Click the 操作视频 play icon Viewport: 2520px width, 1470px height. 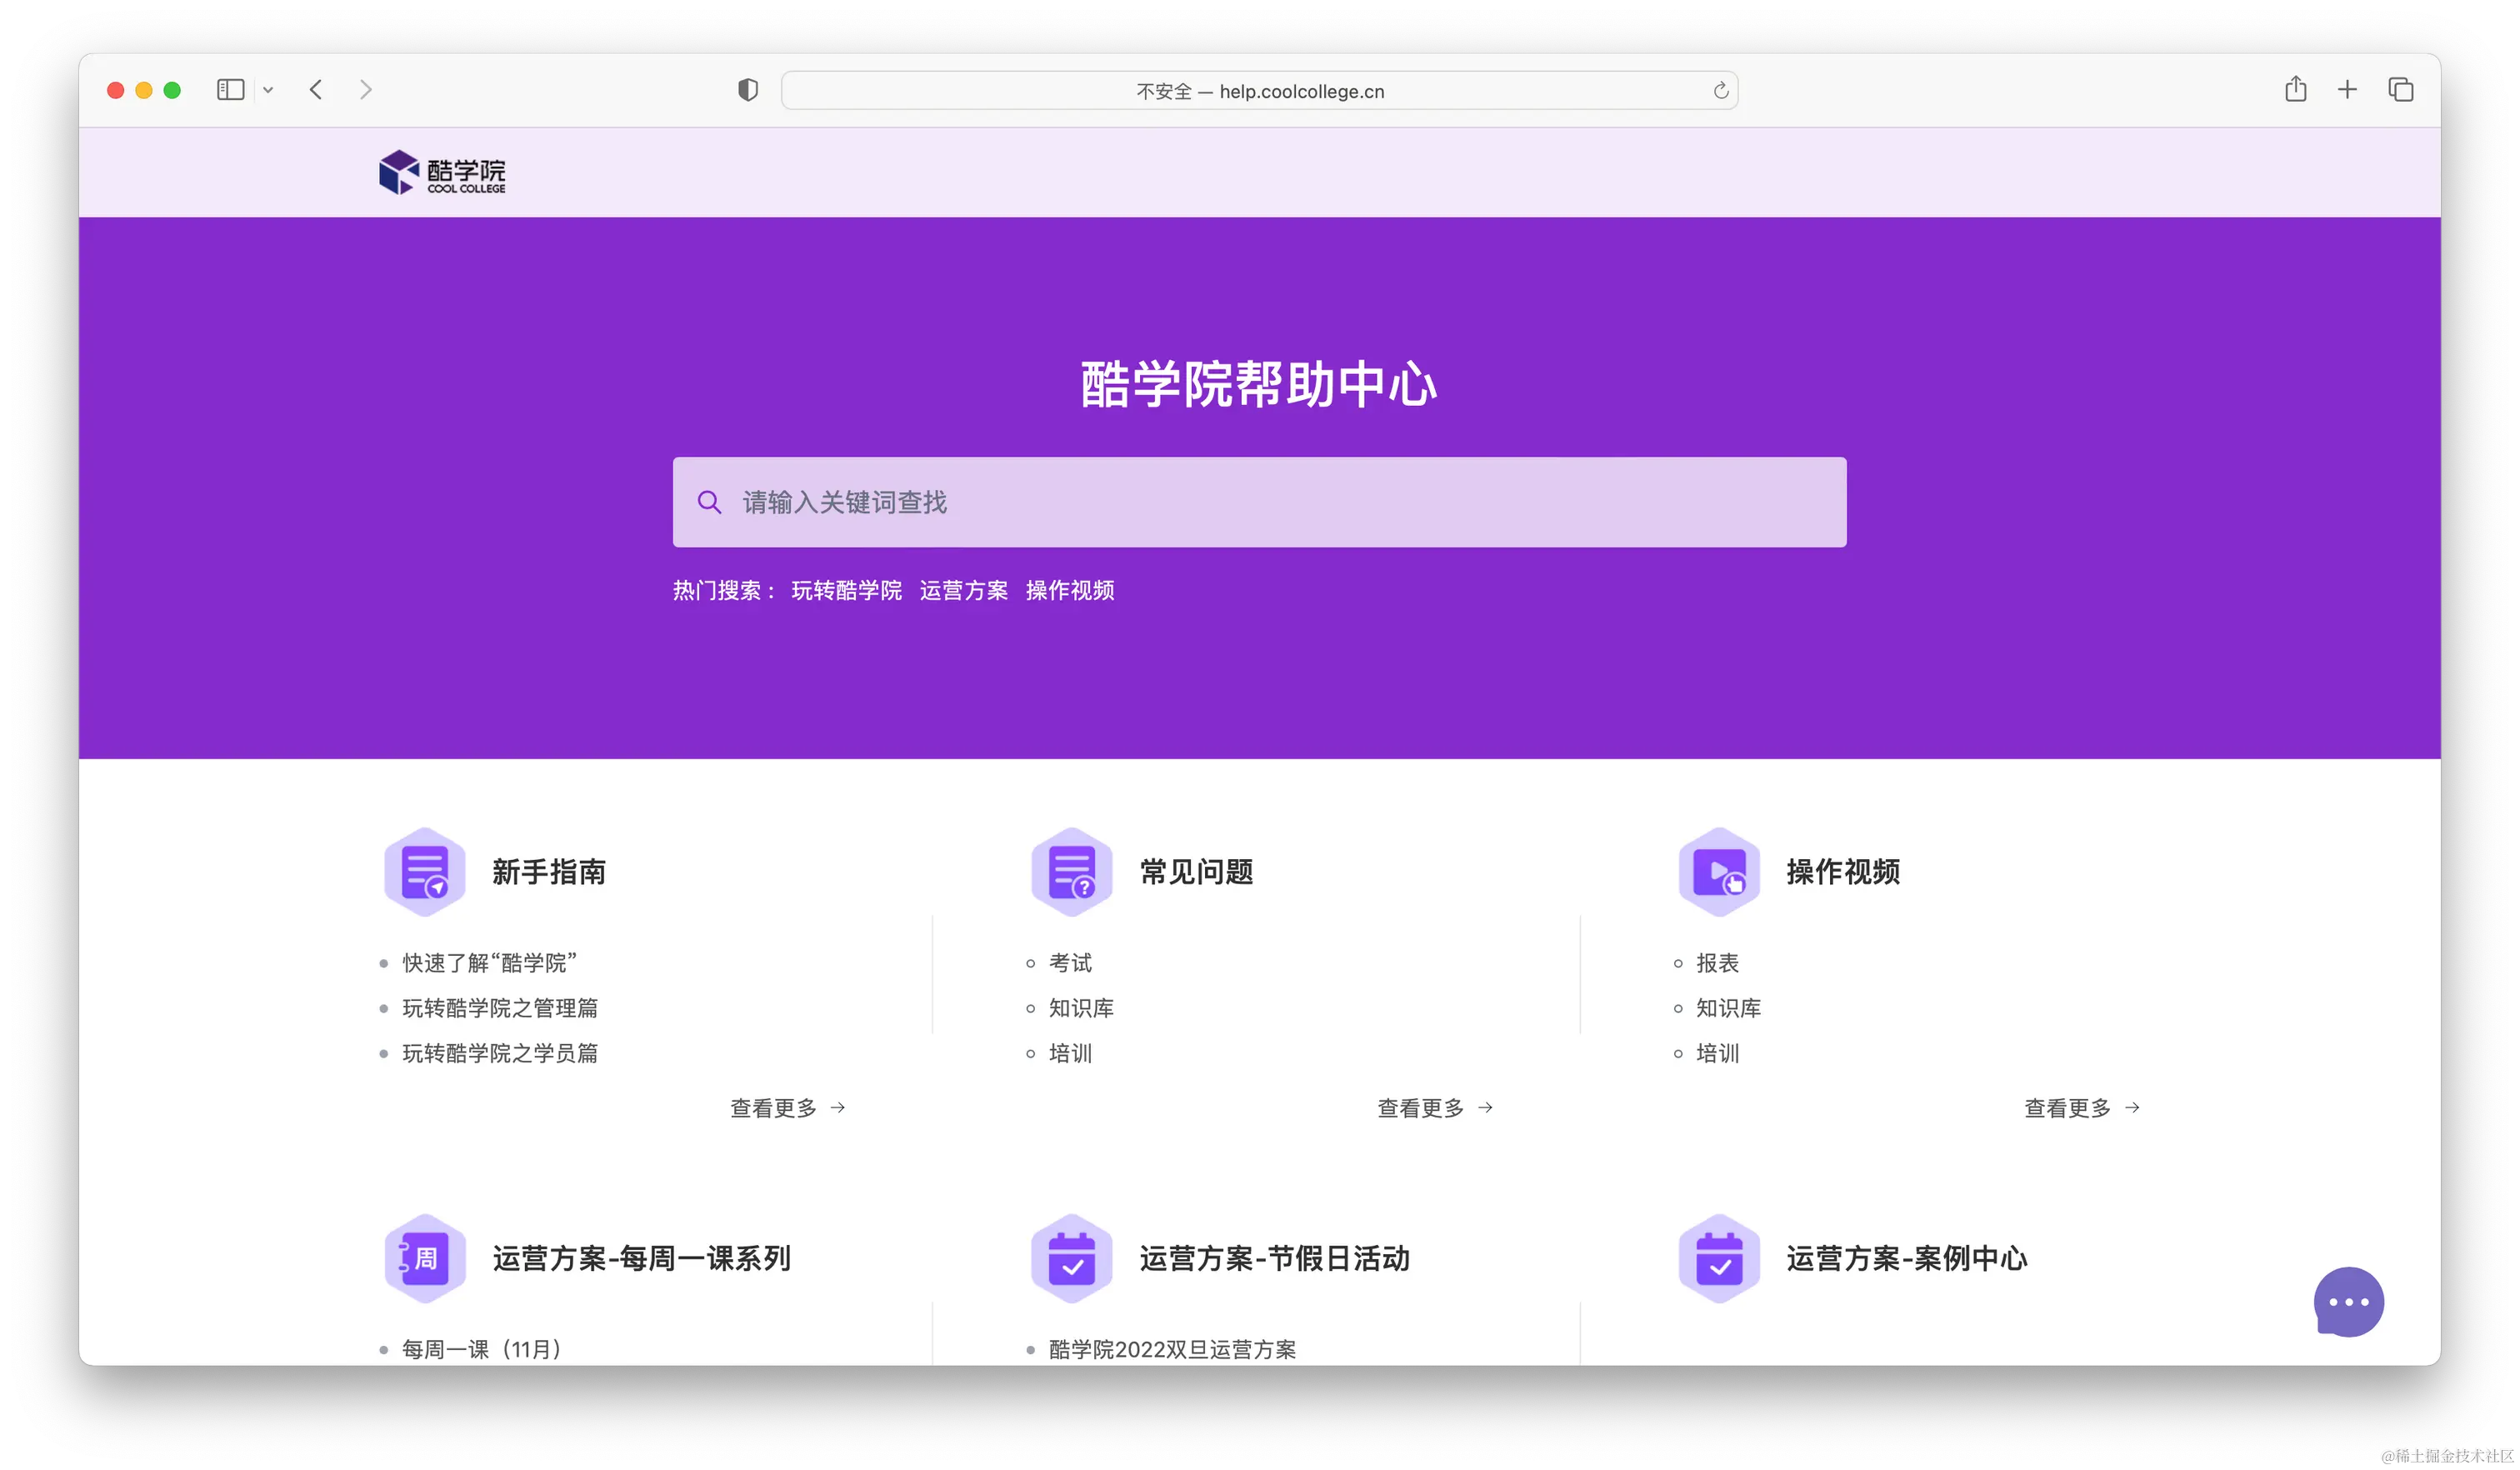[x=1719, y=871]
